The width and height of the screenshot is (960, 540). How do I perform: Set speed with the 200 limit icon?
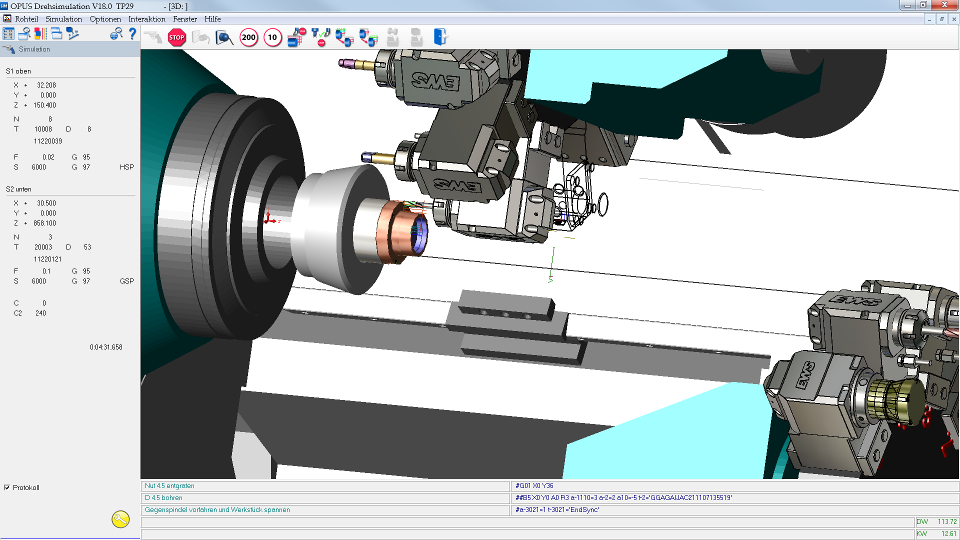[249, 37]
